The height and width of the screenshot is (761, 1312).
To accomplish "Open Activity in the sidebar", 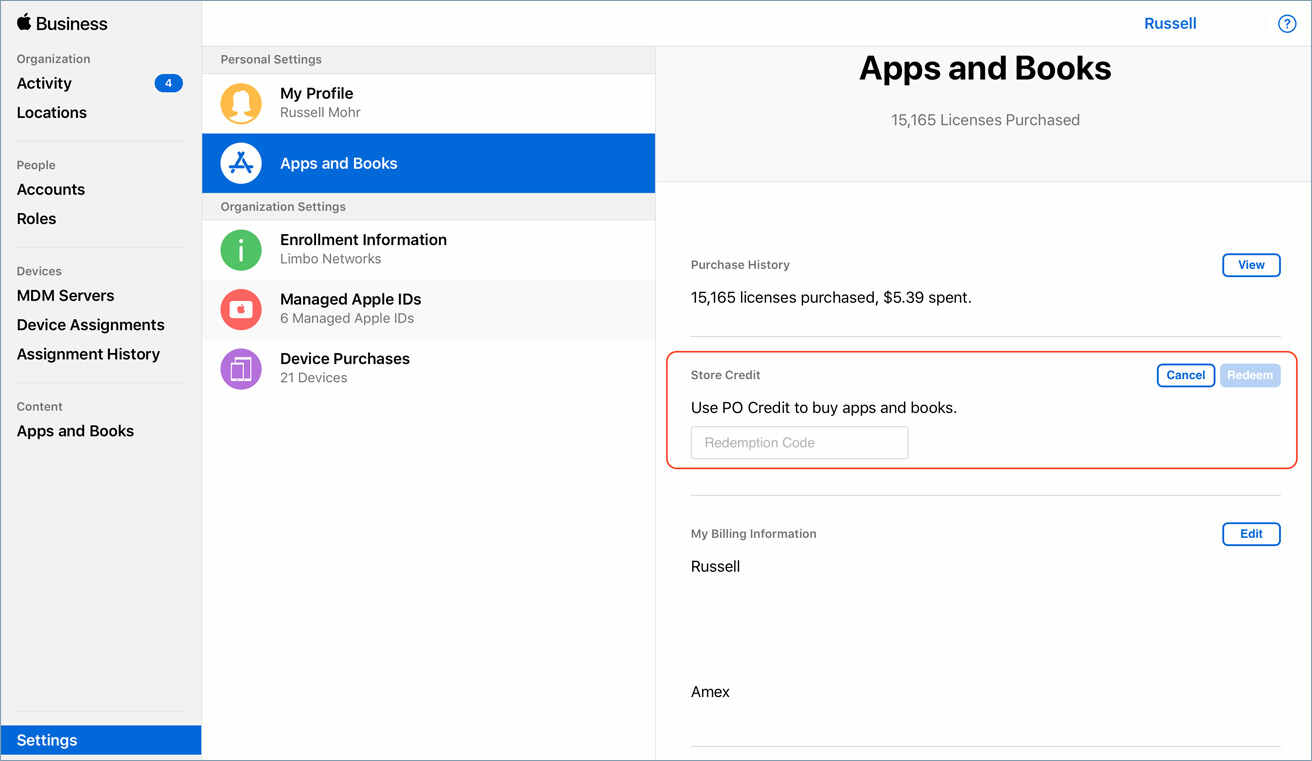I will pyautogui.click(x=44, y=83).
